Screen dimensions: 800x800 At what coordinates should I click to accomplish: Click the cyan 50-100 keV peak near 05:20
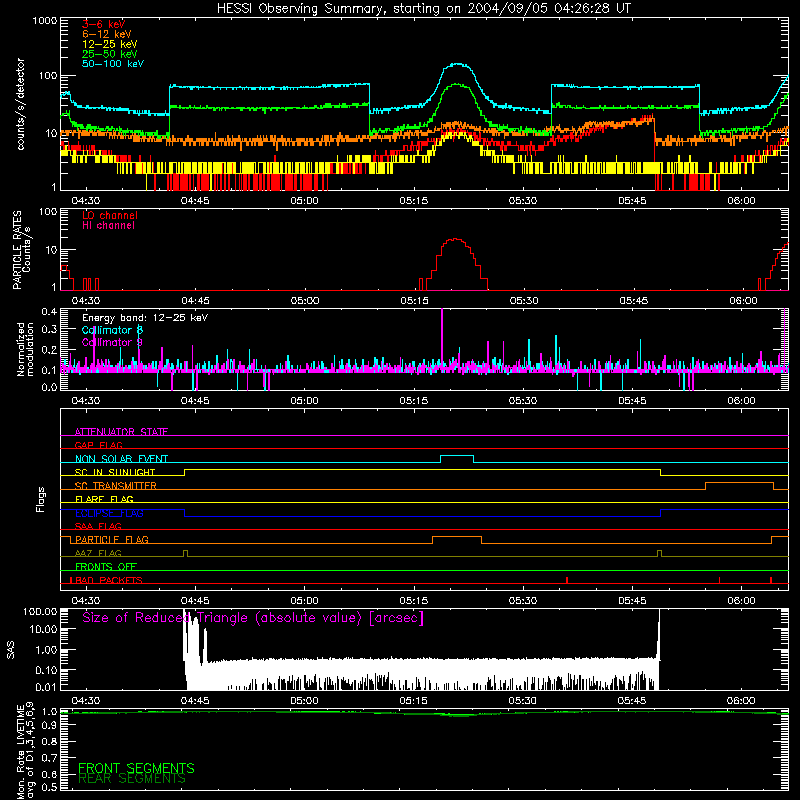(457, 64)
